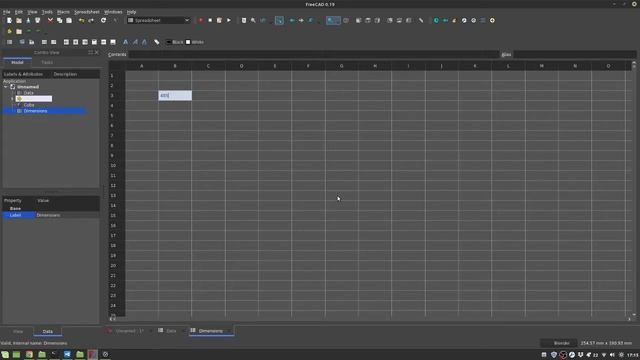
Task: Open the File menu
Action: [x=7, y=12]
